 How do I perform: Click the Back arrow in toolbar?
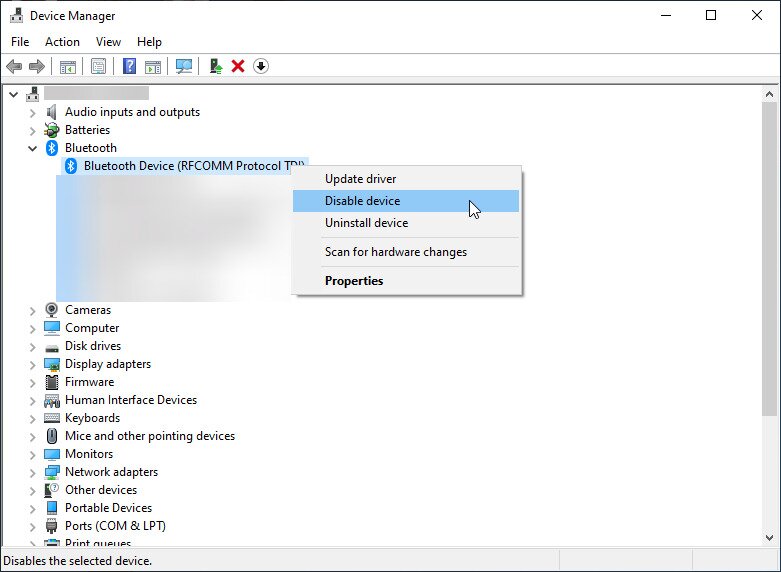(14, 66)
